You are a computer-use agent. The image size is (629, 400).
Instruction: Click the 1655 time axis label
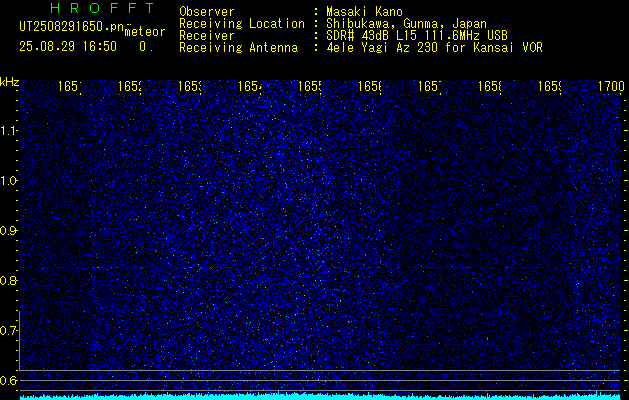(x=310, y=86)
